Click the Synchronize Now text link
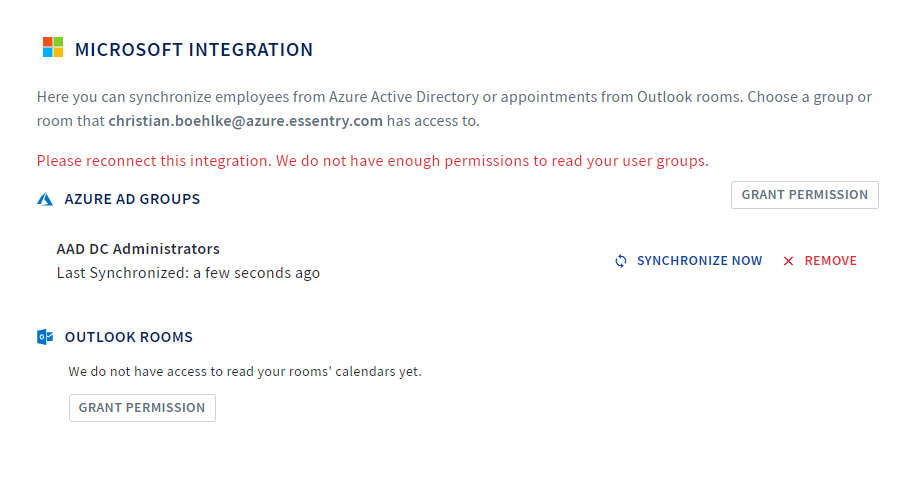The height and width of the screenshot is (477, 918). (x=699, y=261)
